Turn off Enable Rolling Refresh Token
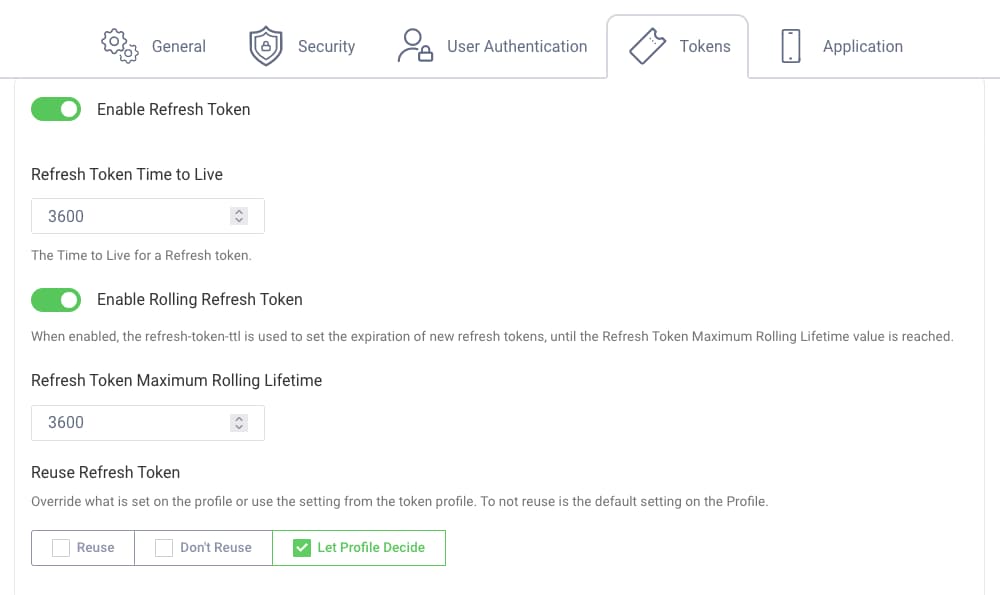The height and width of the screenshot is (595, 1000). [x=56, y=299]
